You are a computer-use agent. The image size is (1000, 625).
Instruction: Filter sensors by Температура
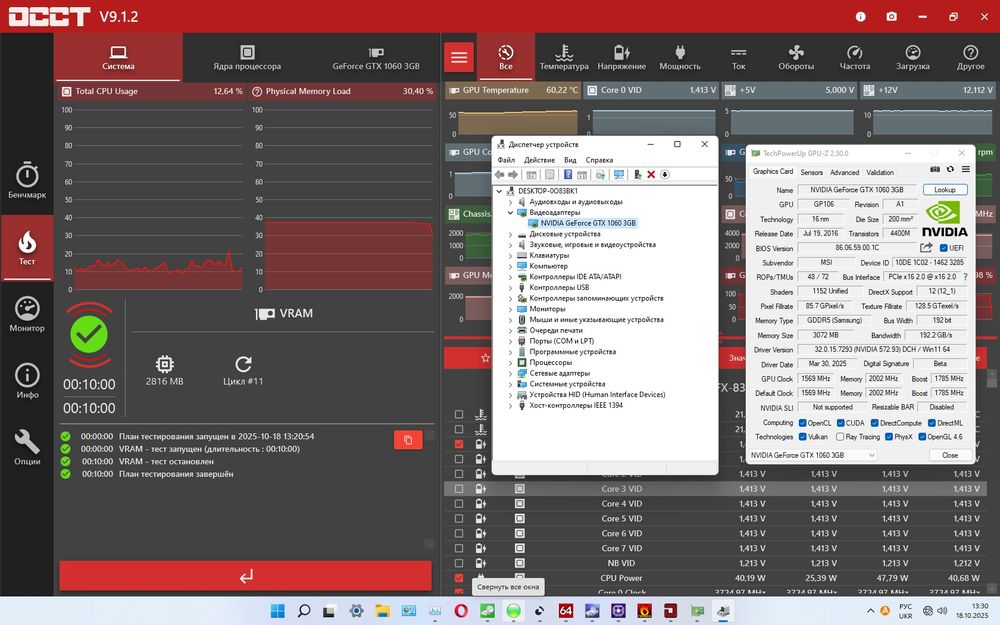(x=564, y=57)
